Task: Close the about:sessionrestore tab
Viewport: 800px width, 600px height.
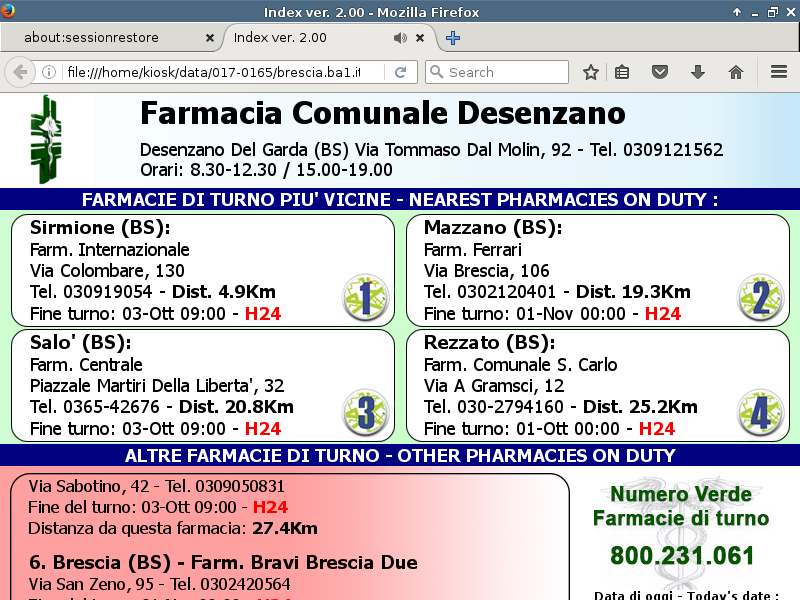Action: click(x=209, y=38)
